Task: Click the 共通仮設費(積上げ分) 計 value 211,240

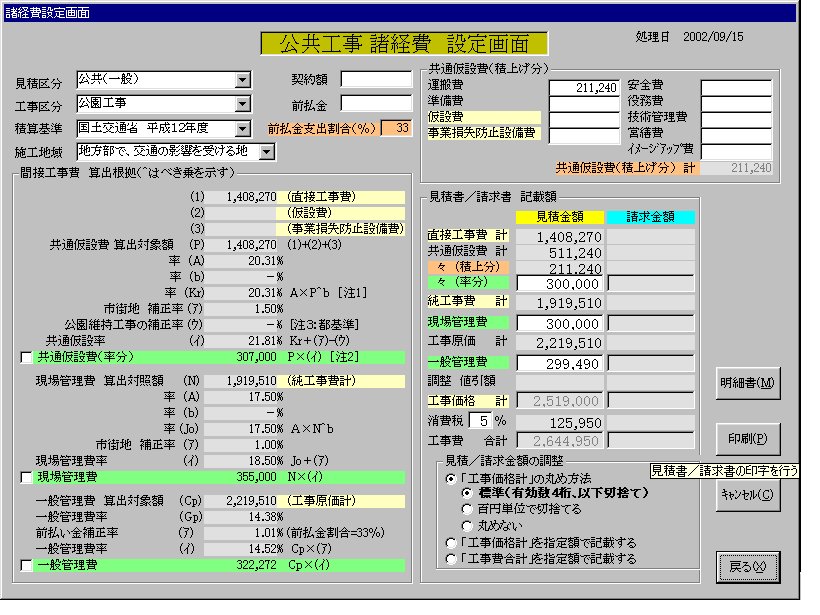Action: 736,168
